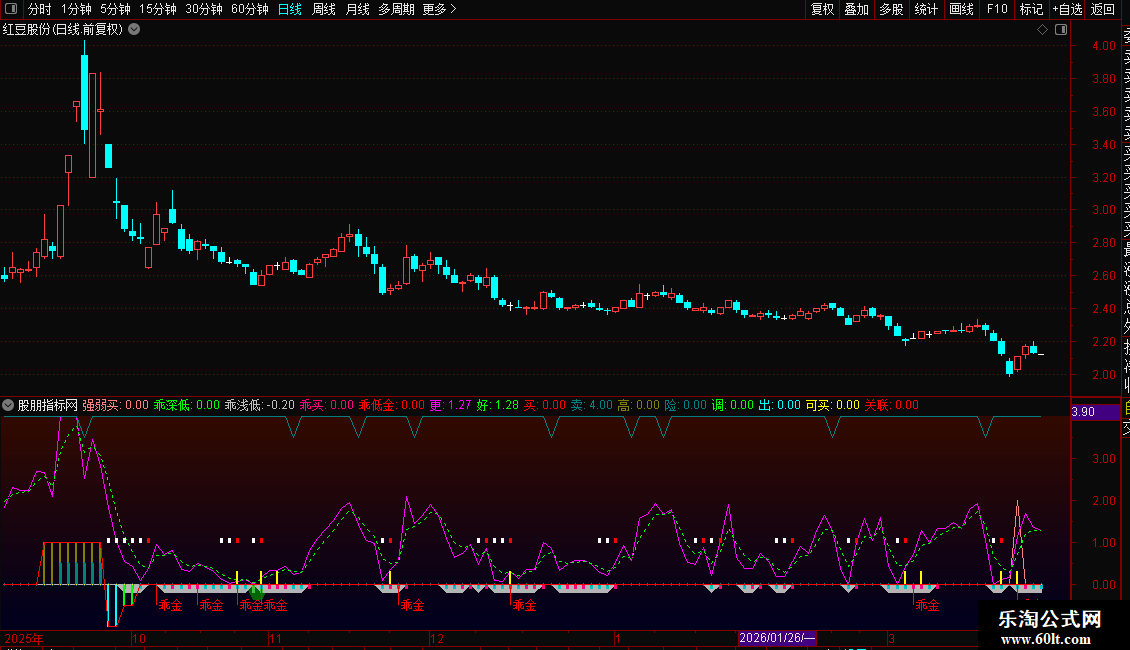Toggle the left sidebar panel icon
The width and height of the screenshot is (1130, 650).
(x=10, y=10)
